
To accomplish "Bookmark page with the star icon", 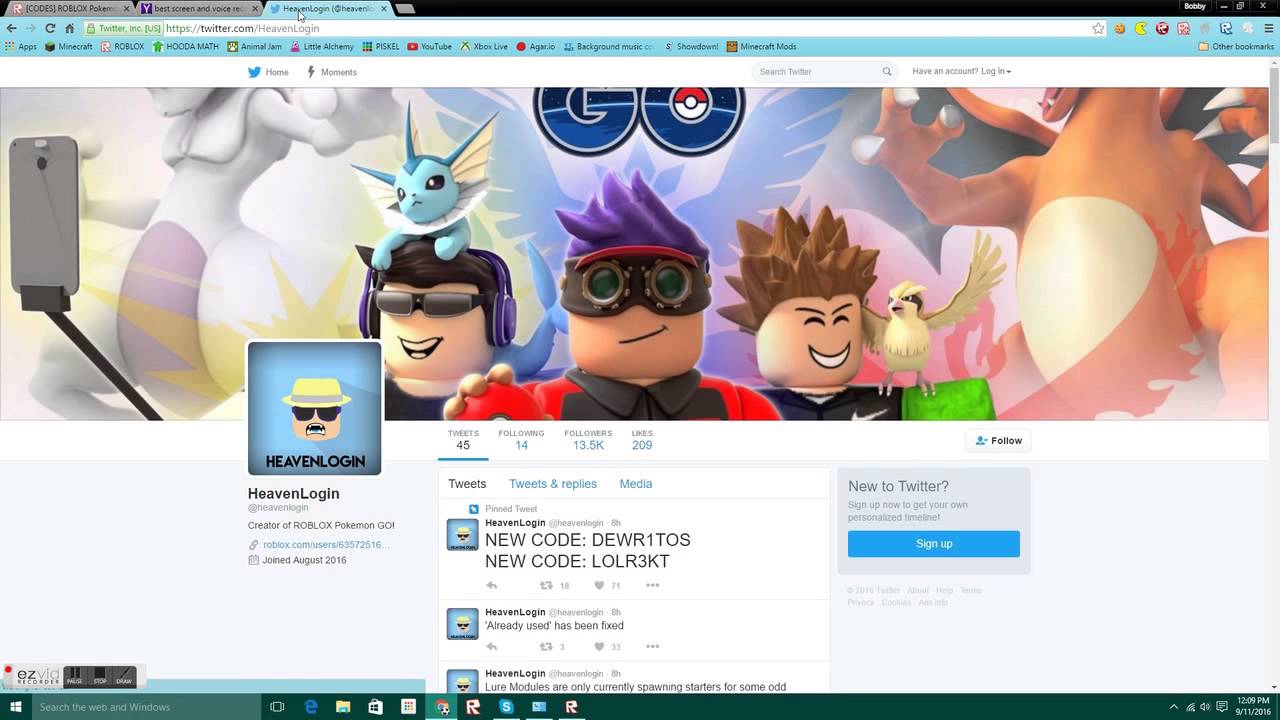I will point(1098,28).
